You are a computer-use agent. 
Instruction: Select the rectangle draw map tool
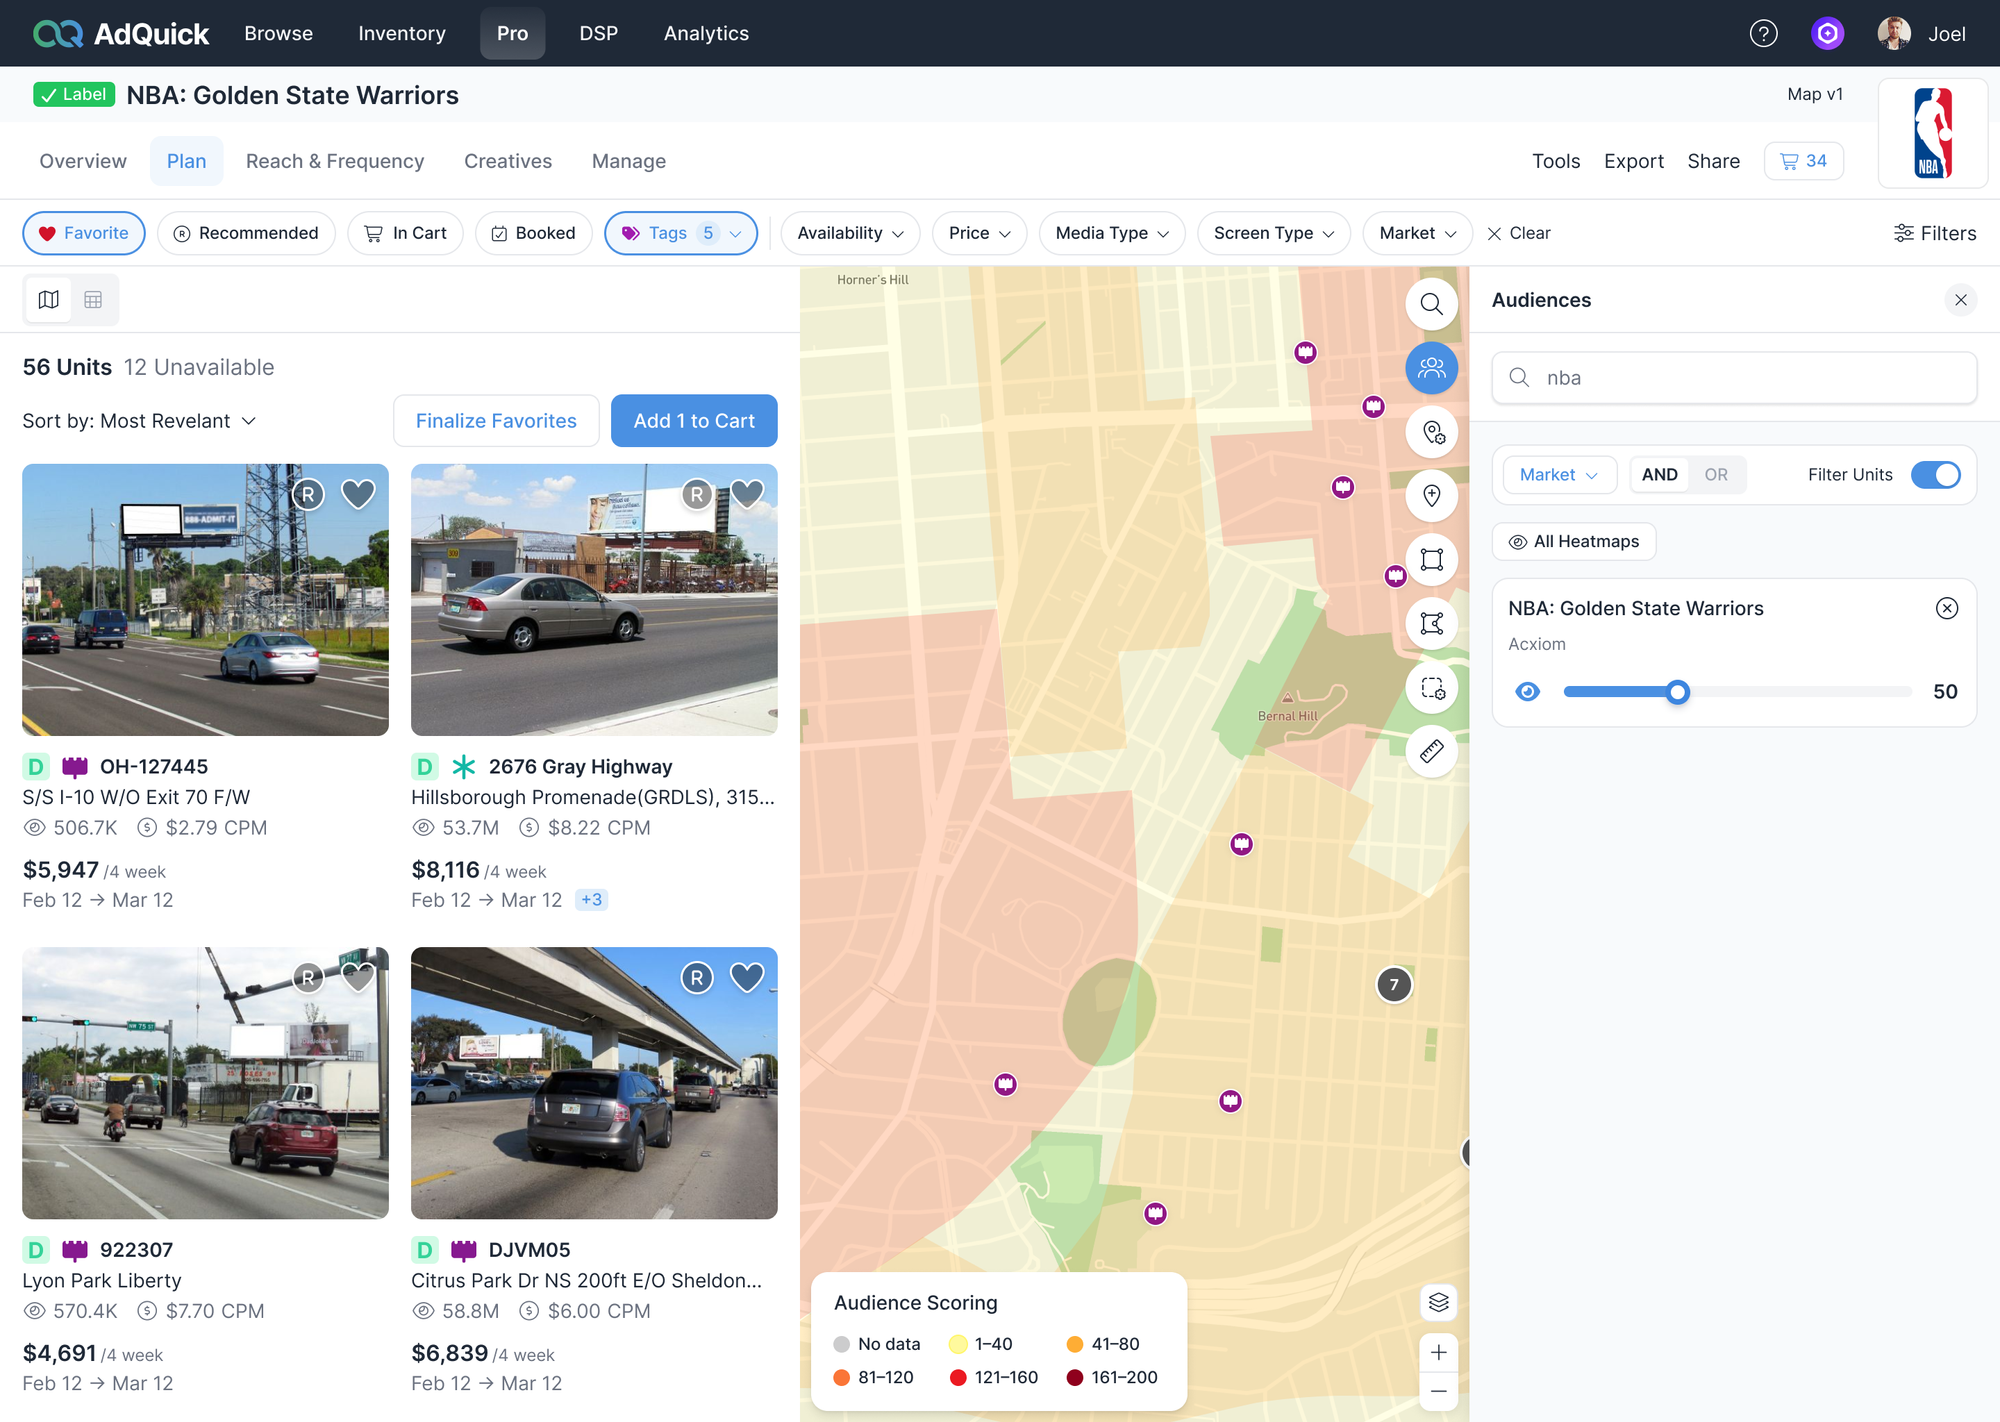[x=1431, y=560]
